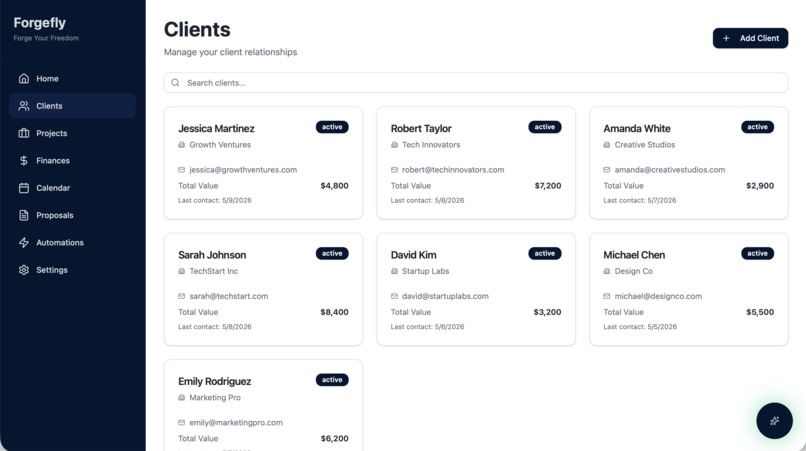This screenshot has width=806, height=451.
Task: Click the active badge on Sarah Johnson
Action: (x=332, y=254)
